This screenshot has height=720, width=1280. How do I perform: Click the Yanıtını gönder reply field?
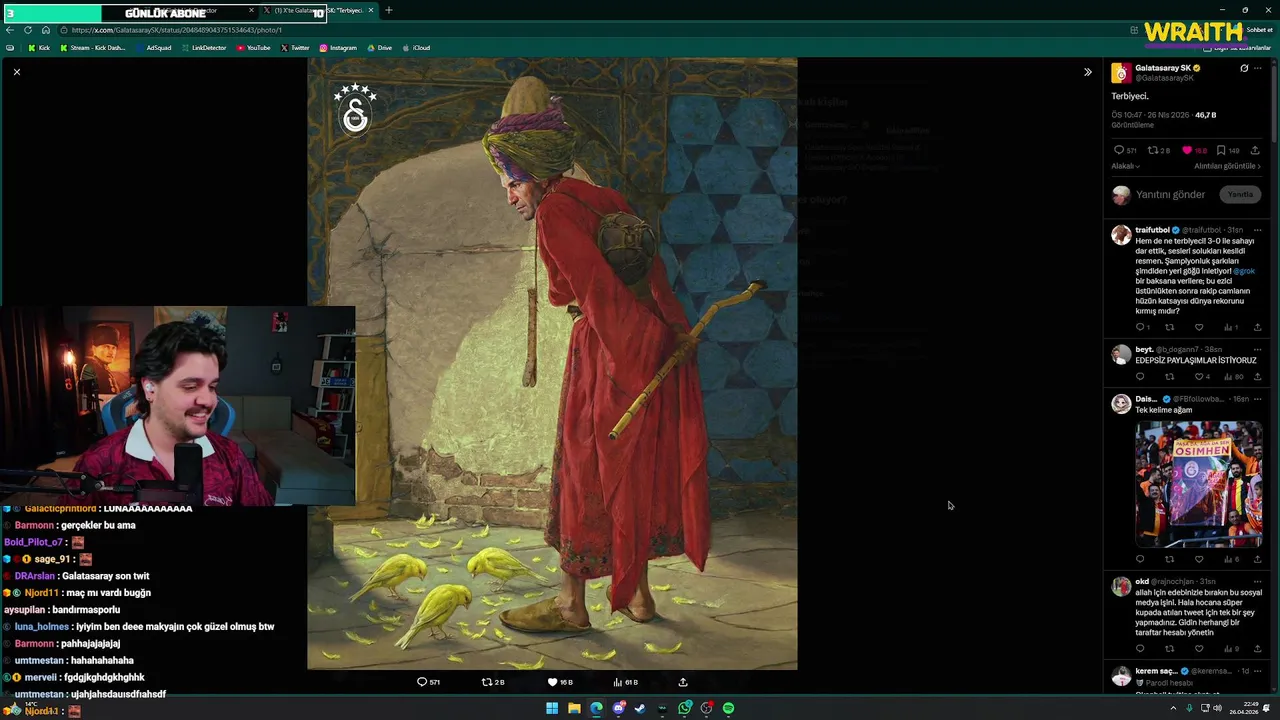click(1170, 194)
